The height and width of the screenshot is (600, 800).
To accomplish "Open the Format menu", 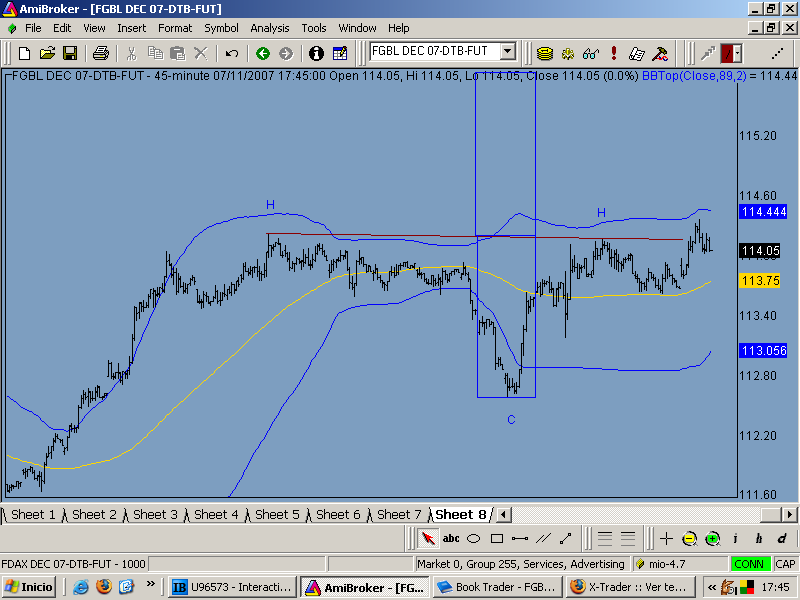I will click(175, 28).
